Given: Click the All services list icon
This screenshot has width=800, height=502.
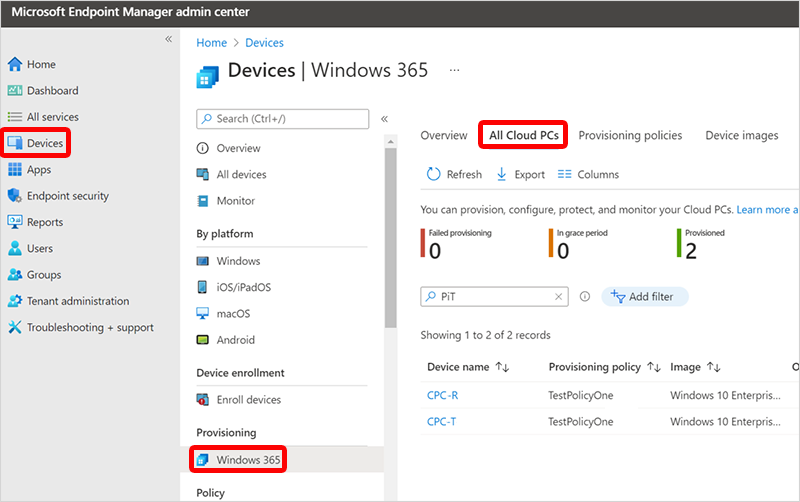Looking at the screenshot, I should coord(15,117).
